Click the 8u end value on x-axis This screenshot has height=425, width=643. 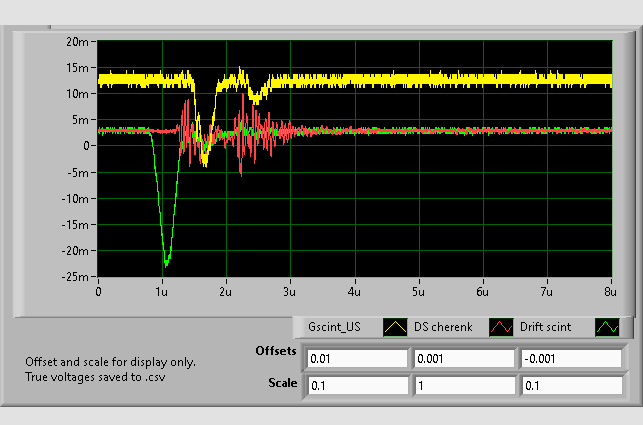(x=611, y=291)
